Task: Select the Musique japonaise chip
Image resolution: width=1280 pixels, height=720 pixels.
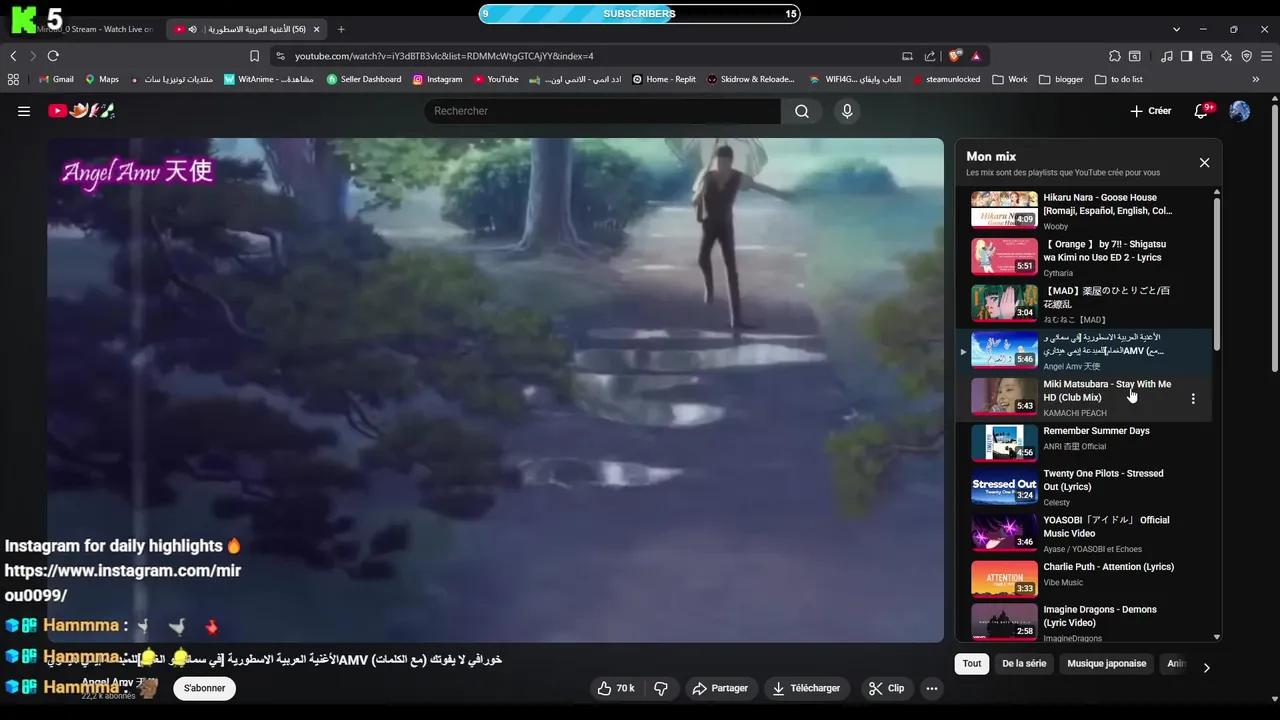Action: coord(1107,663)
